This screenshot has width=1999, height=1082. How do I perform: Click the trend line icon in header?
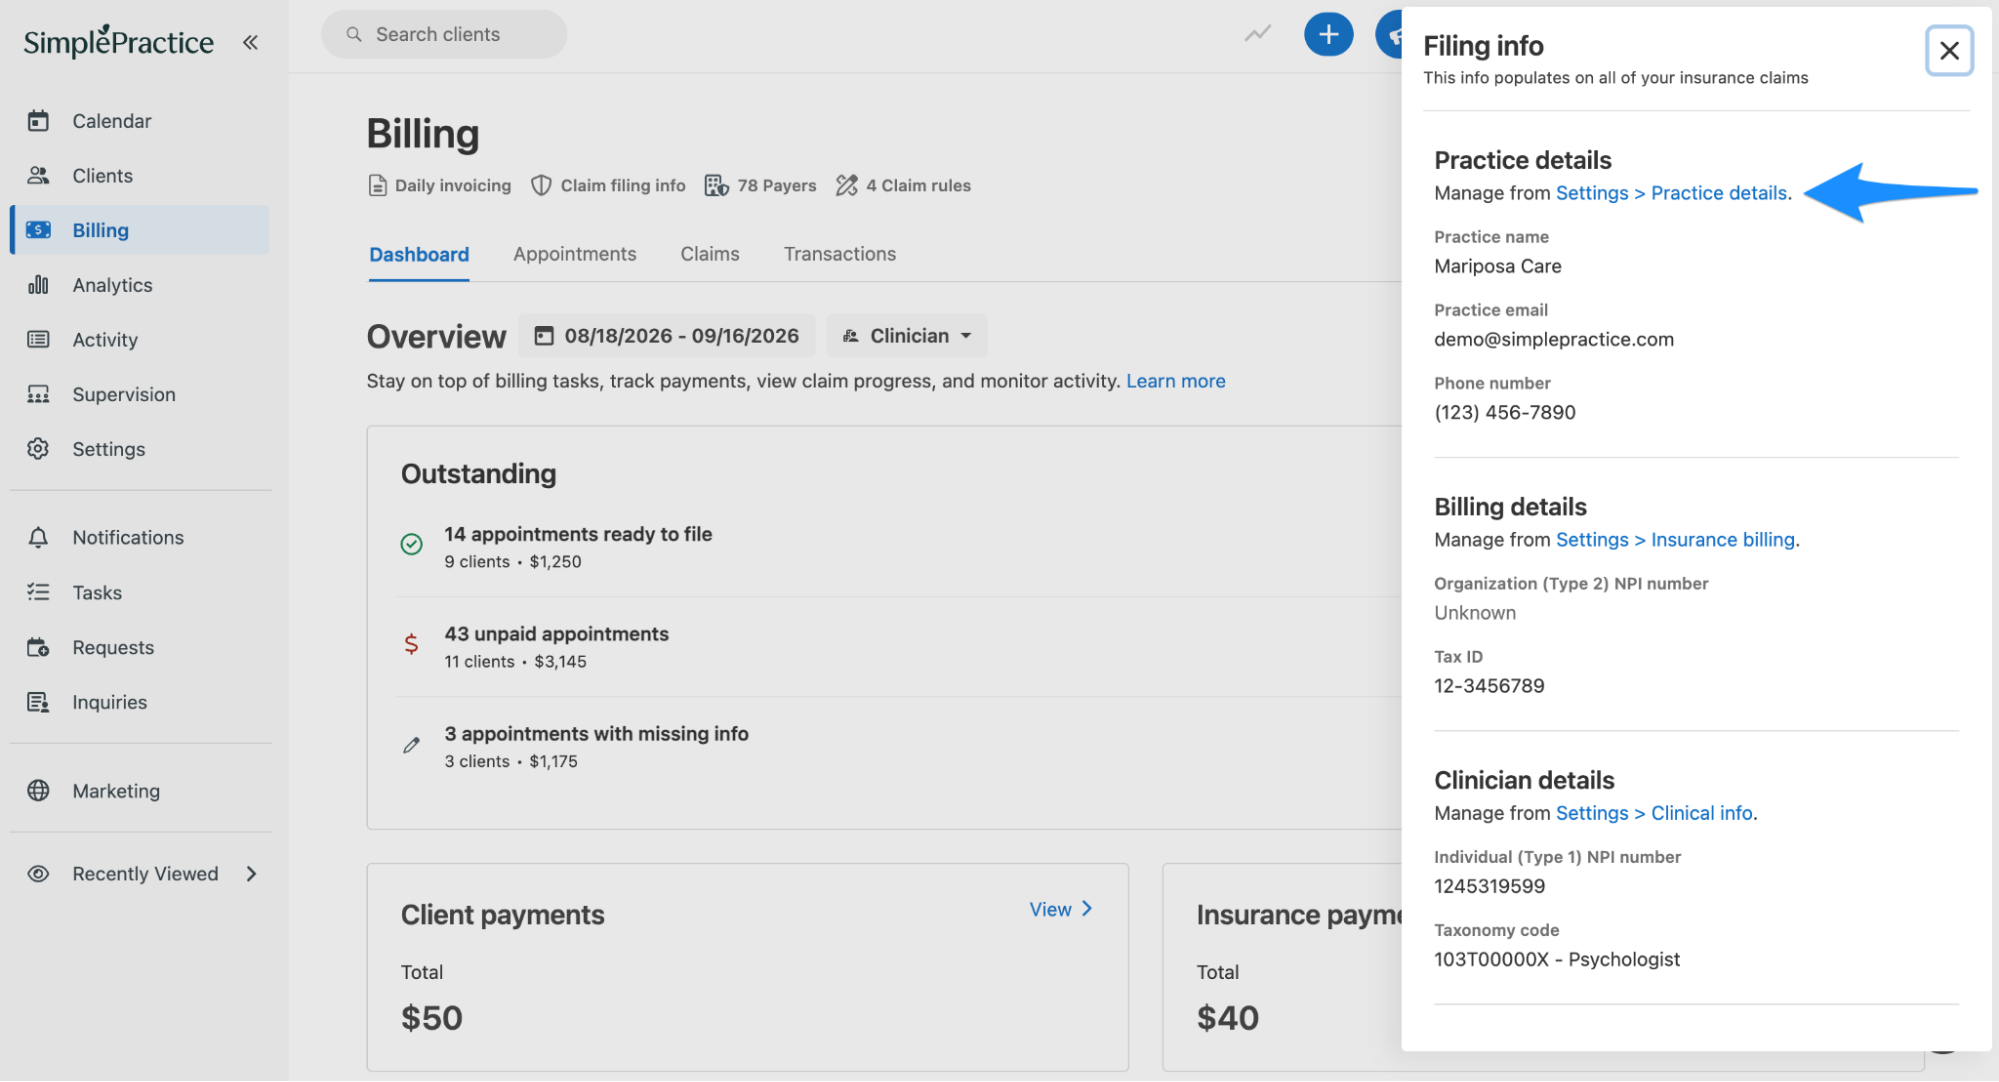(1258, 34)
